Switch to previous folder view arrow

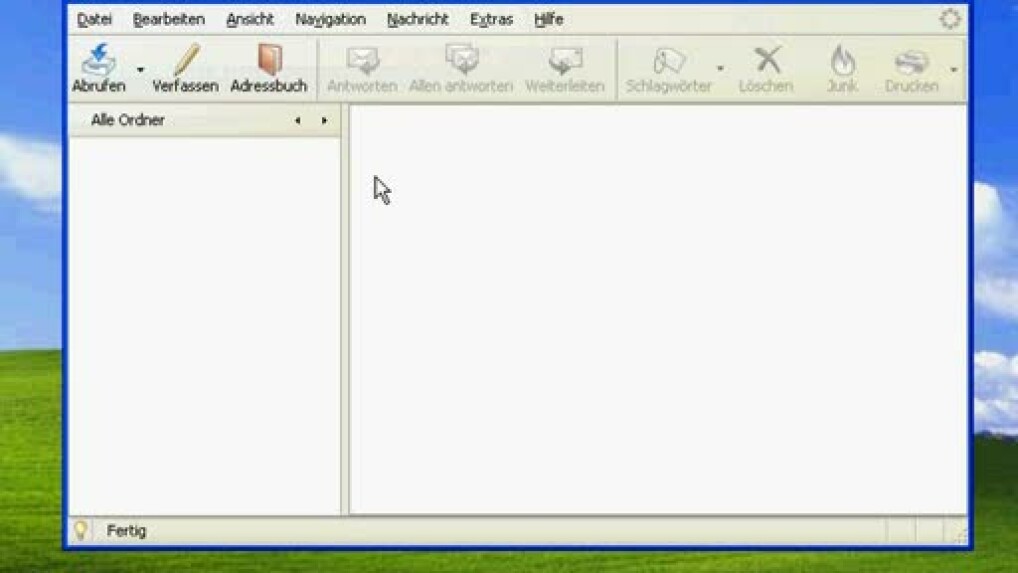(297, 121)
